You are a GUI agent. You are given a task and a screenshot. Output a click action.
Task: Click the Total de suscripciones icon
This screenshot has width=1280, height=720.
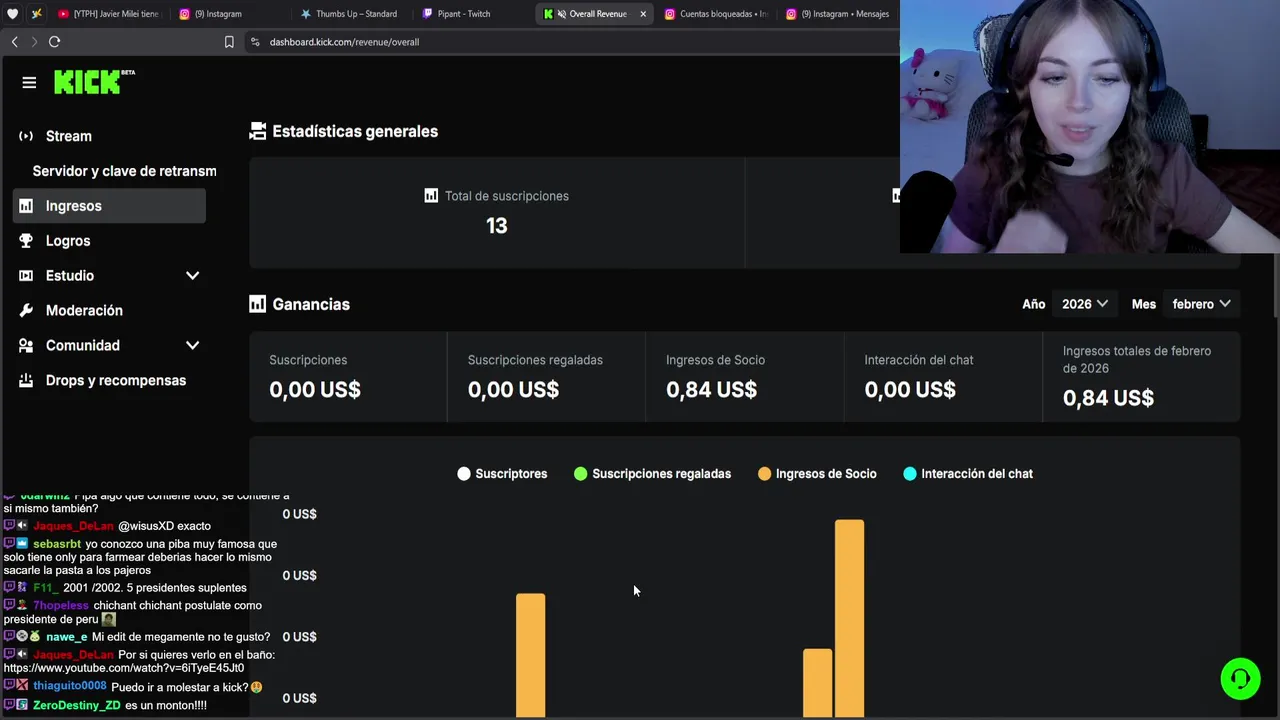click(431, 196)
